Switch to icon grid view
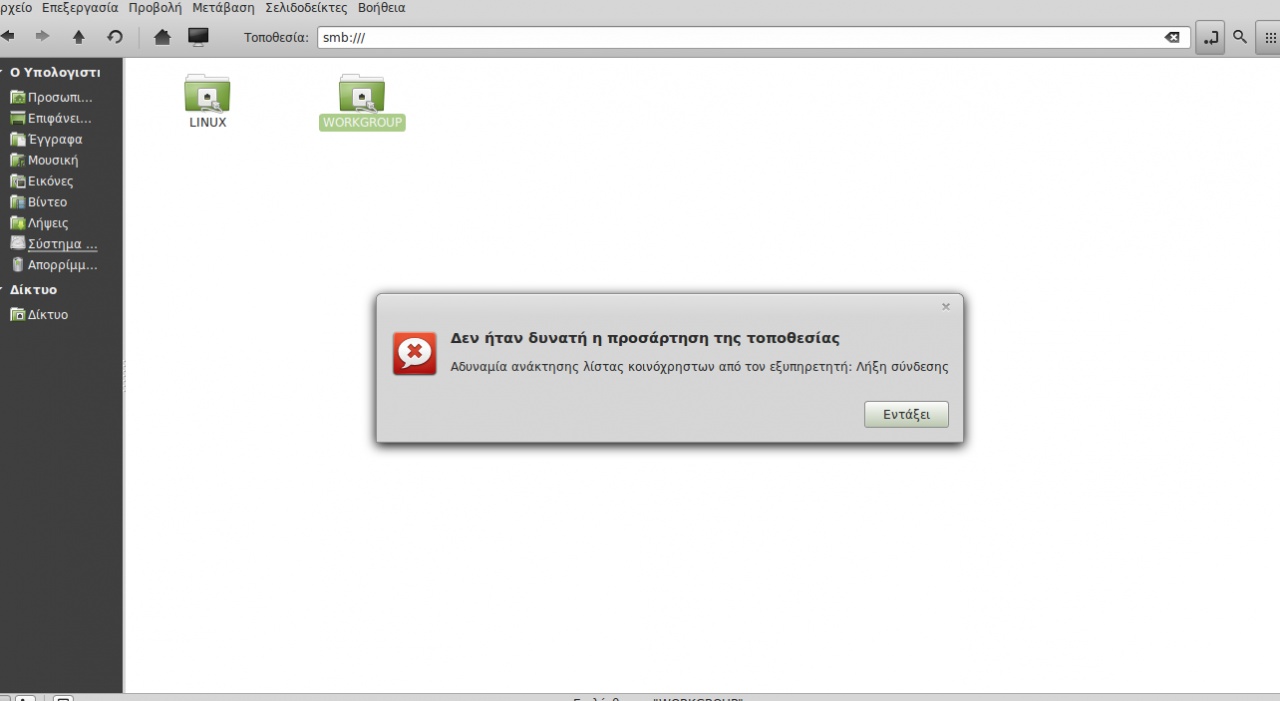The height and width of the screenshot is (701, 1280). click(x=1271, y=37)
